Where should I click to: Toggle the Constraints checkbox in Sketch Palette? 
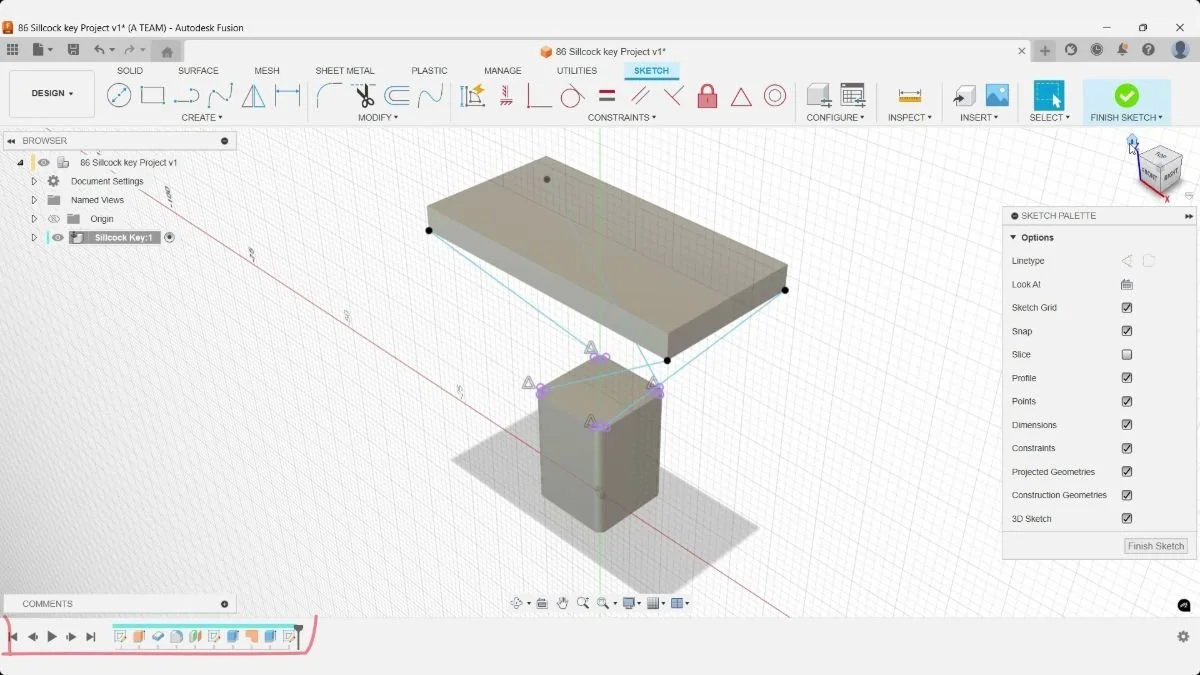pos(1127,449)
